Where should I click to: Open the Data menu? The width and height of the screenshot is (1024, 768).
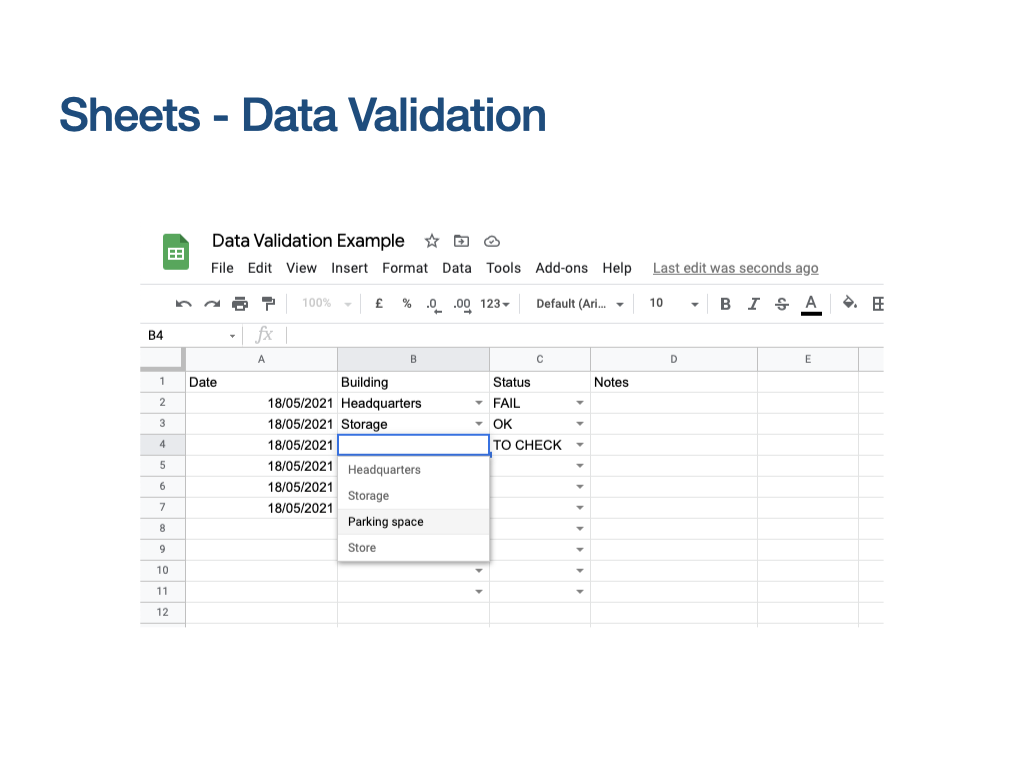[457, 268]
